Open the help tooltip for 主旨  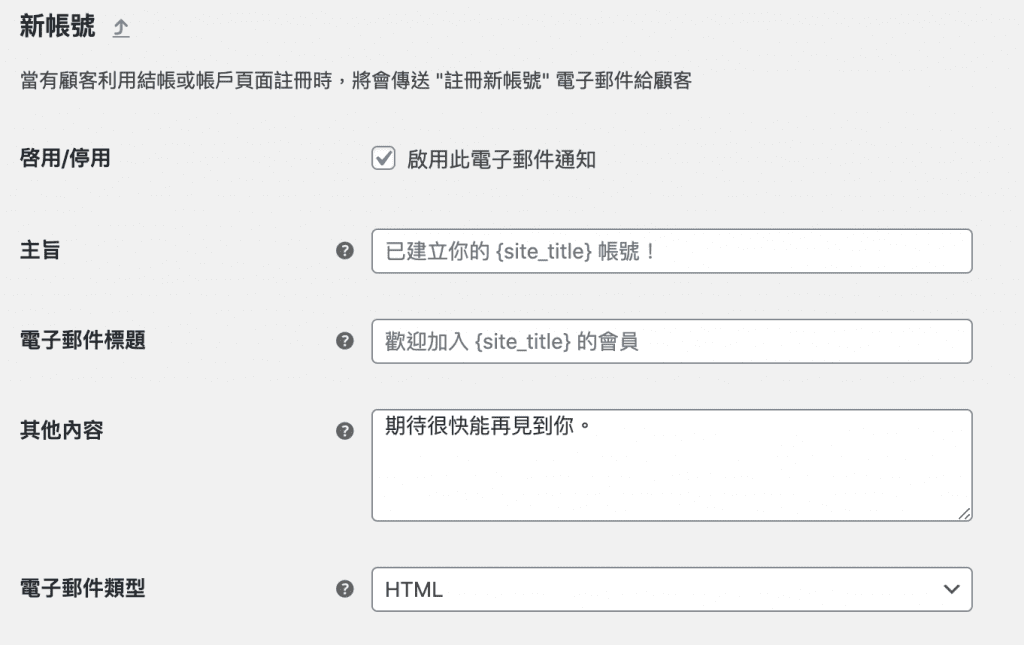(x=345, y=251)
